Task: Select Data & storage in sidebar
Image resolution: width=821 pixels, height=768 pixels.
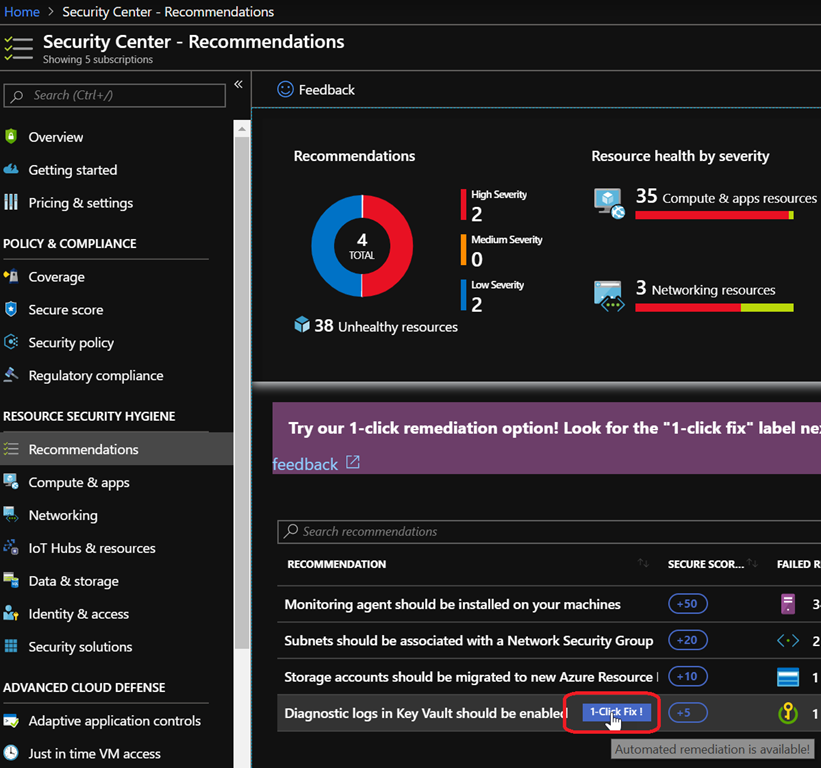Action: (73, 581)
